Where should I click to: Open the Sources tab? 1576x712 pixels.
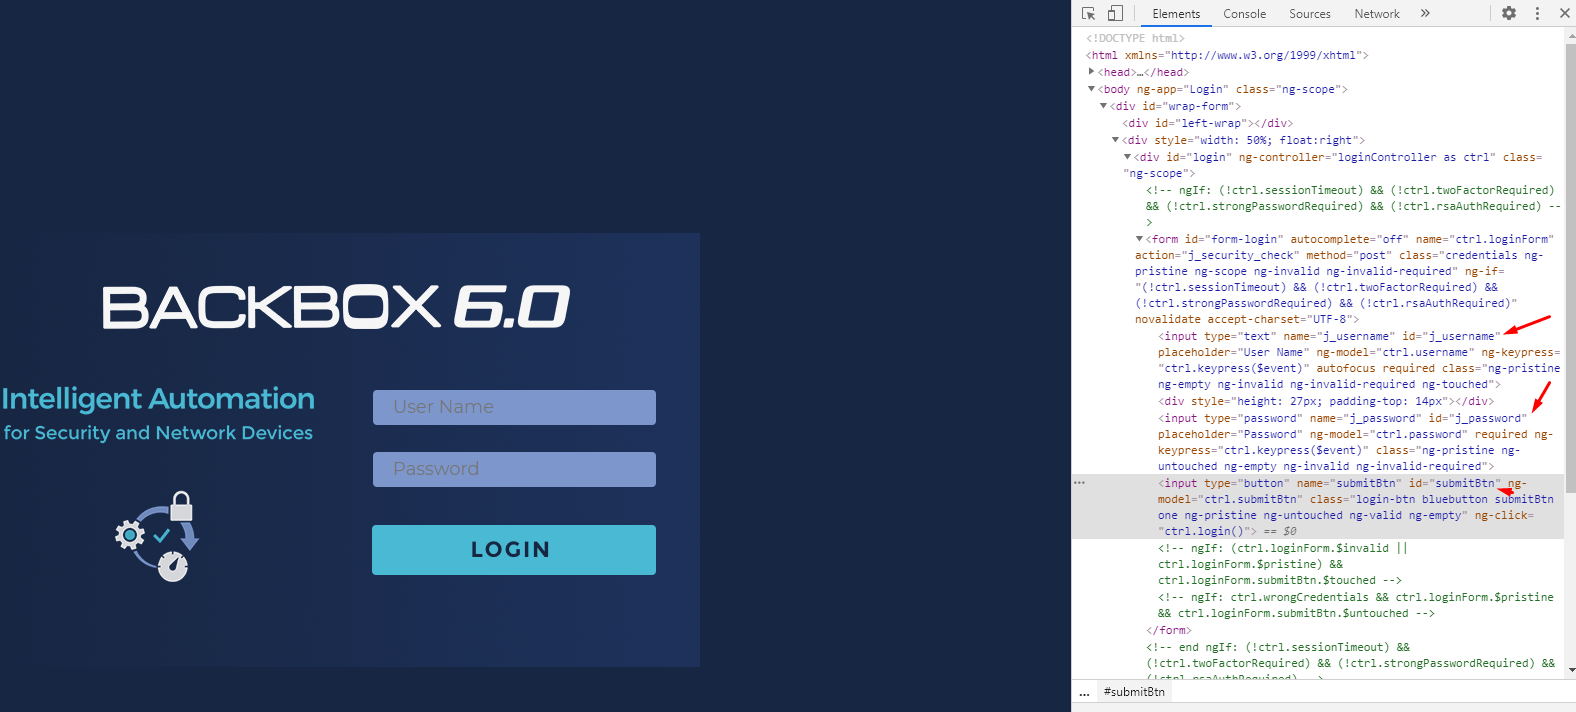point(1310,14)
